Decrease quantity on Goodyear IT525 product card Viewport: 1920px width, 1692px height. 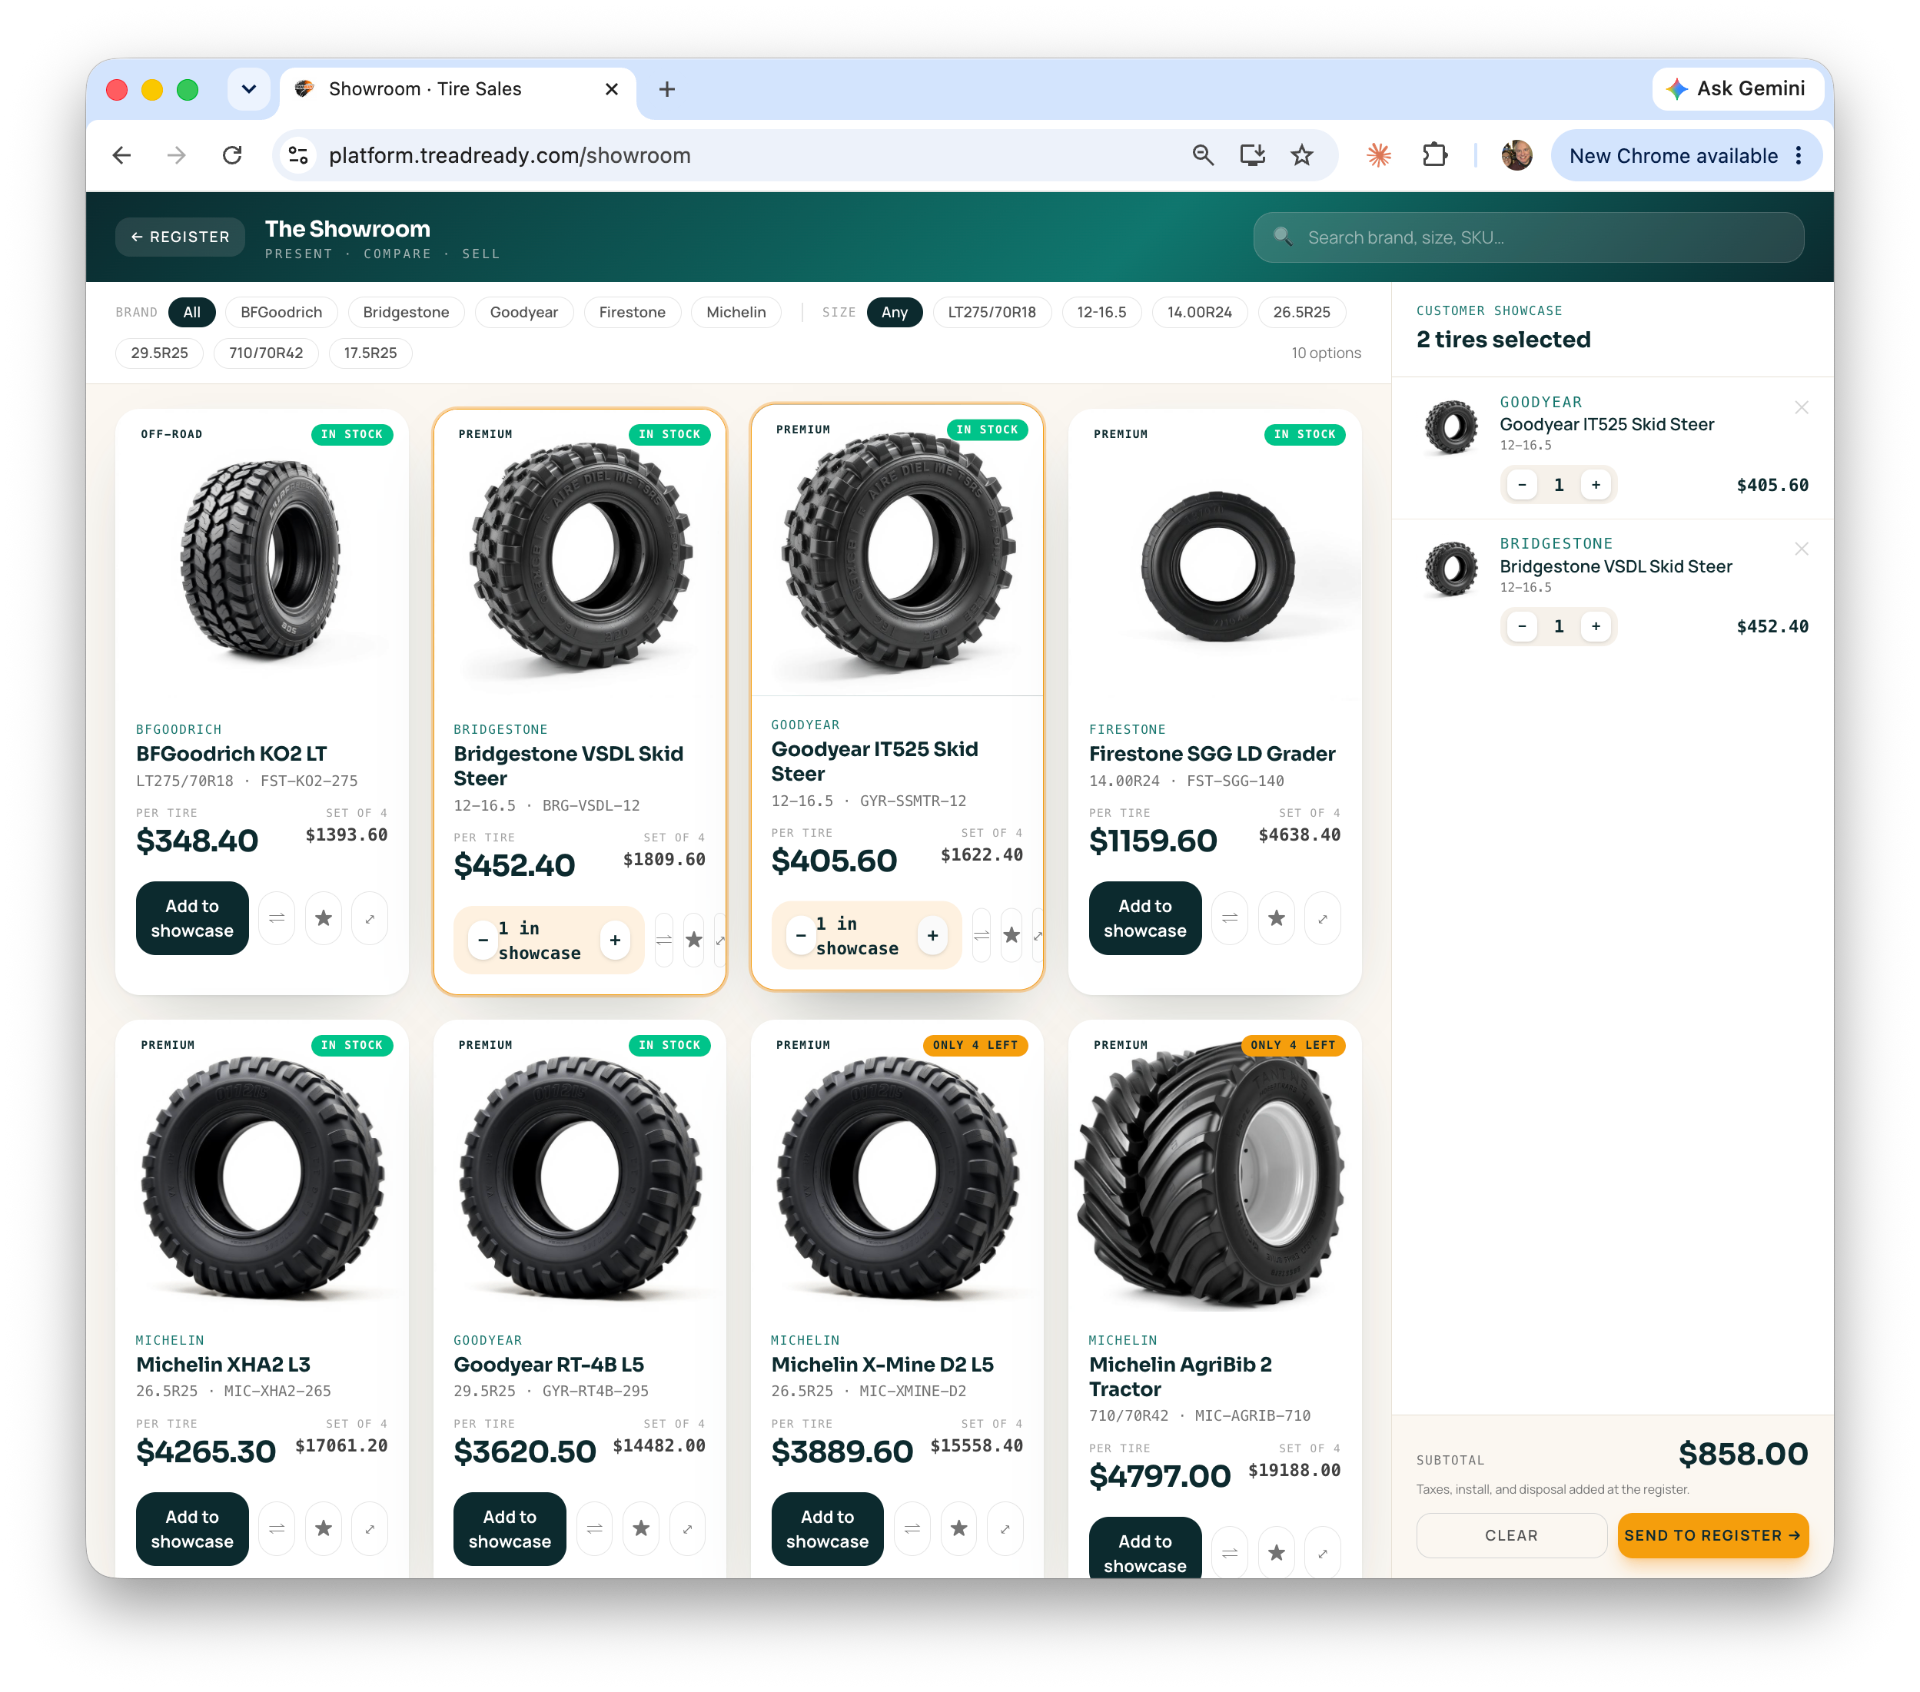coord(800,935)
